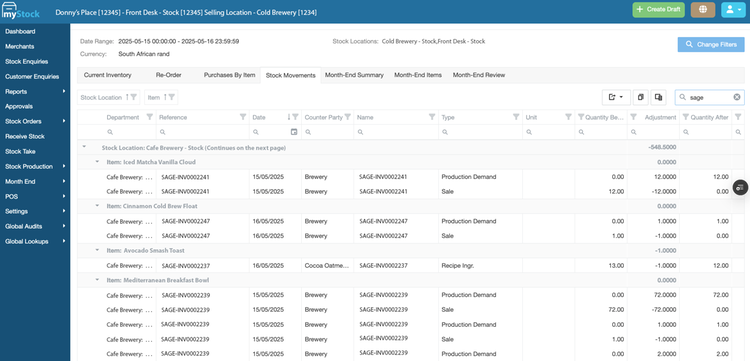This screenshot has height=361, width=750.
Task: Expand the Month End sidebar submenu
Action: (64, 181)
